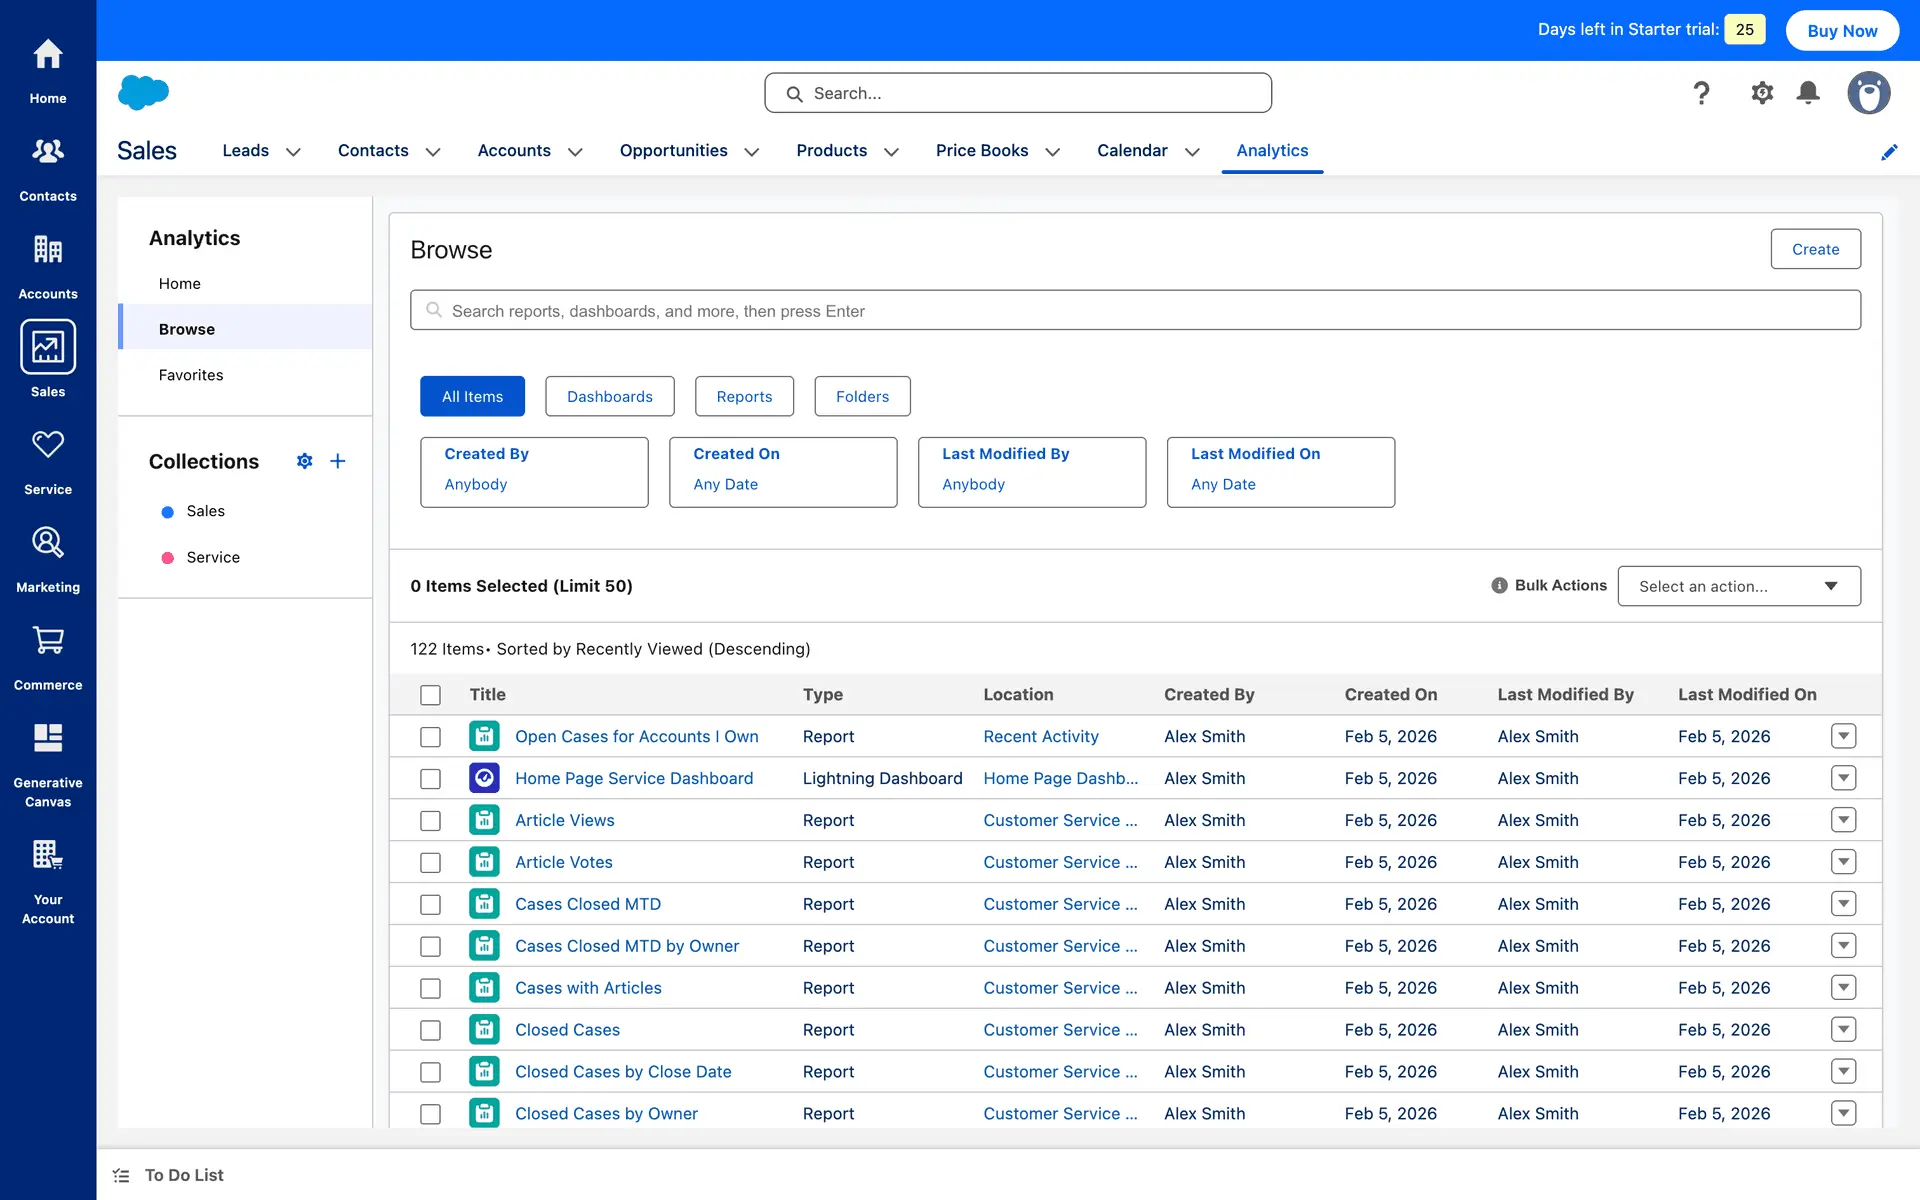Image resolution: width=1920 pixels, height=1200 pixels.
Task: Click the pencil edit navigation icon
Action: pyautogui.click(x=1889, y=152)
